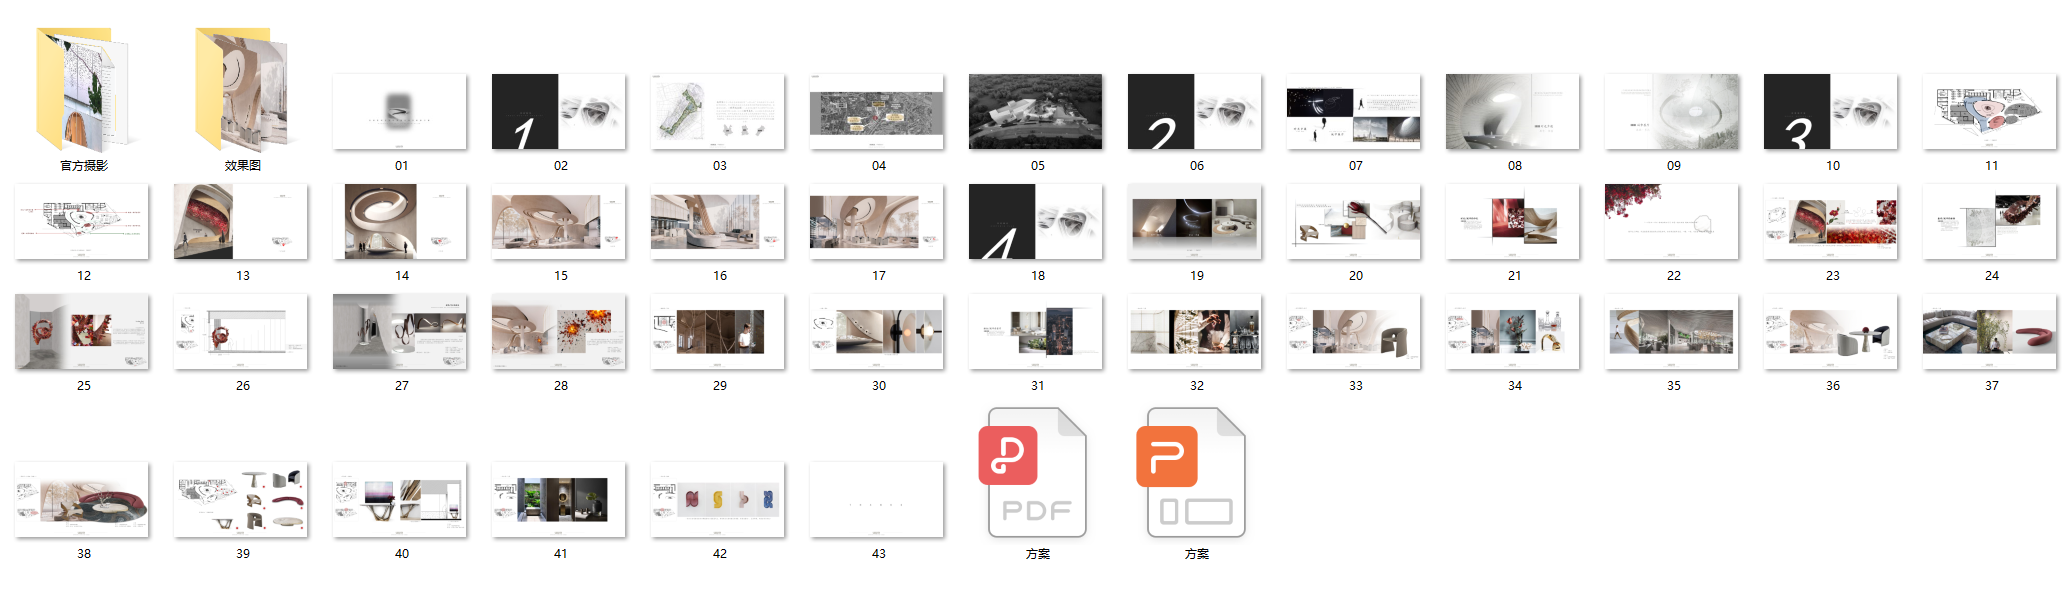Select thumbnail 10 with number 3

(x=1832, y=111)
